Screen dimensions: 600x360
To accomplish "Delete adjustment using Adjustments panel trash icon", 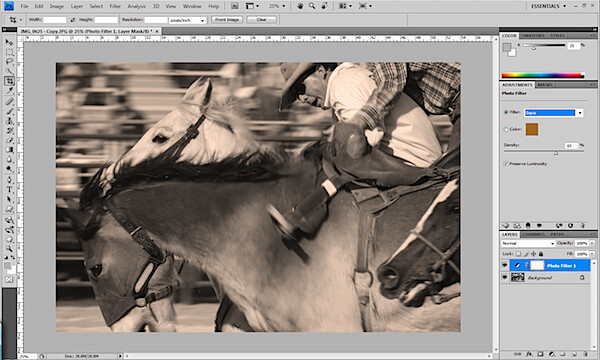I will click(x=583, y=226).
